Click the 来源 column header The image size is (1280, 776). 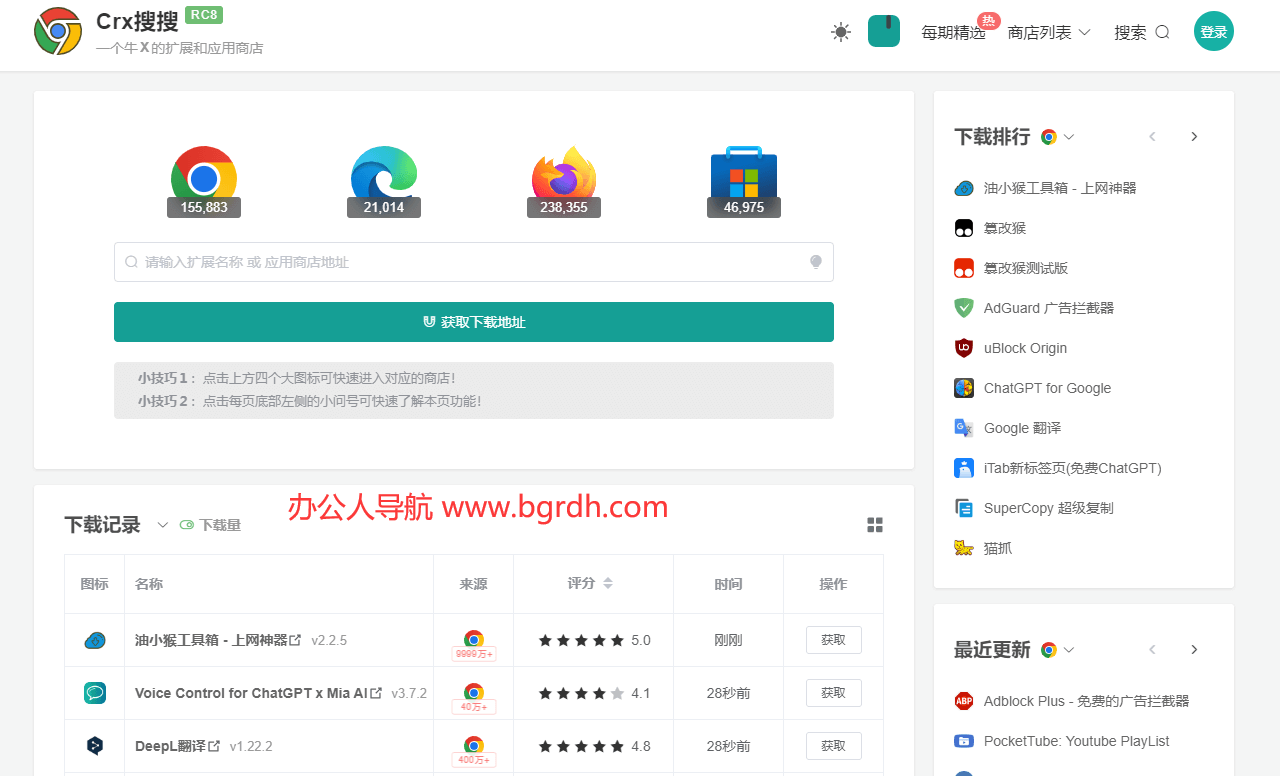(x=473, y=584)
